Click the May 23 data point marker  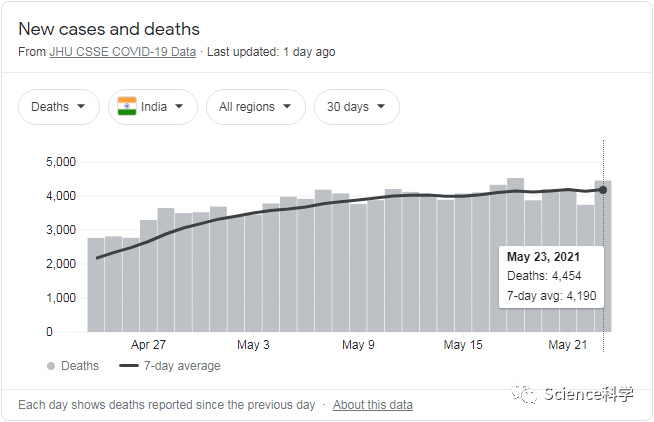[x=603, y=190]
